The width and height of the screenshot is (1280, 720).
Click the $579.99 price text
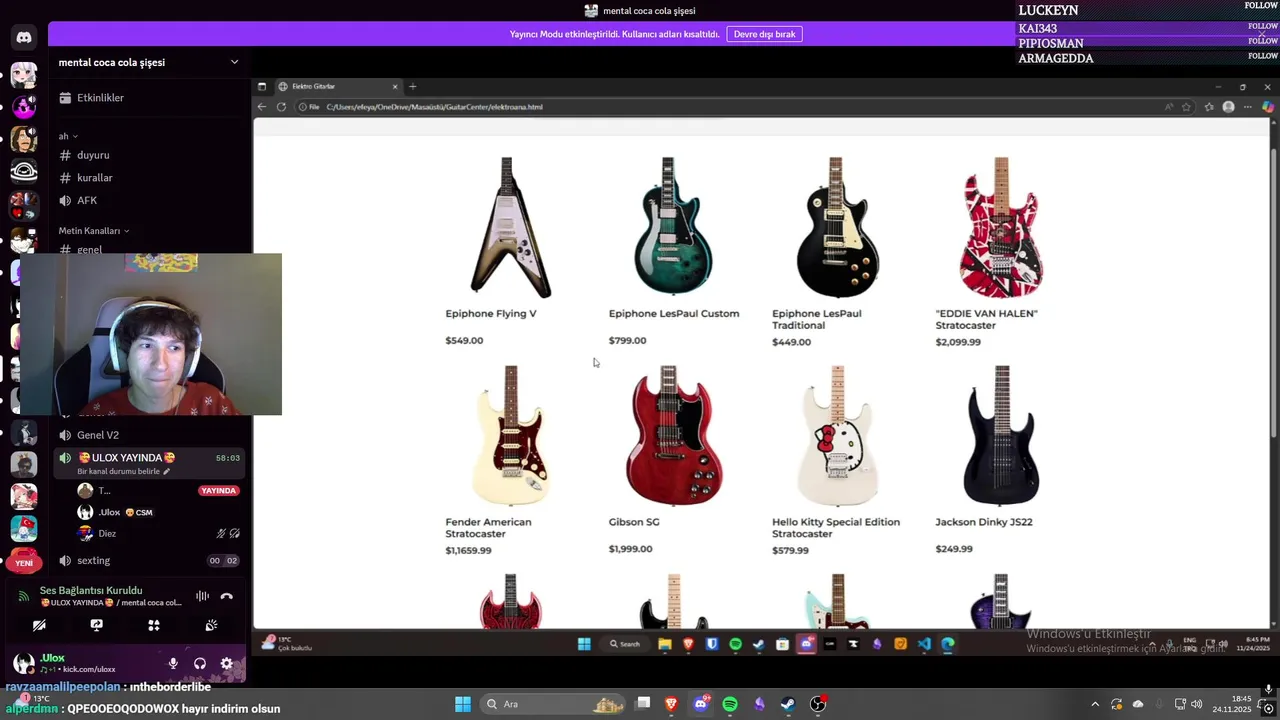click(x=790, y=550)
